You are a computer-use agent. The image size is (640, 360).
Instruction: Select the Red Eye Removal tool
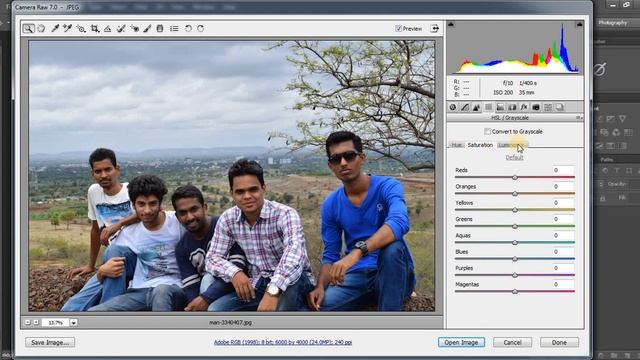(134, 29)
